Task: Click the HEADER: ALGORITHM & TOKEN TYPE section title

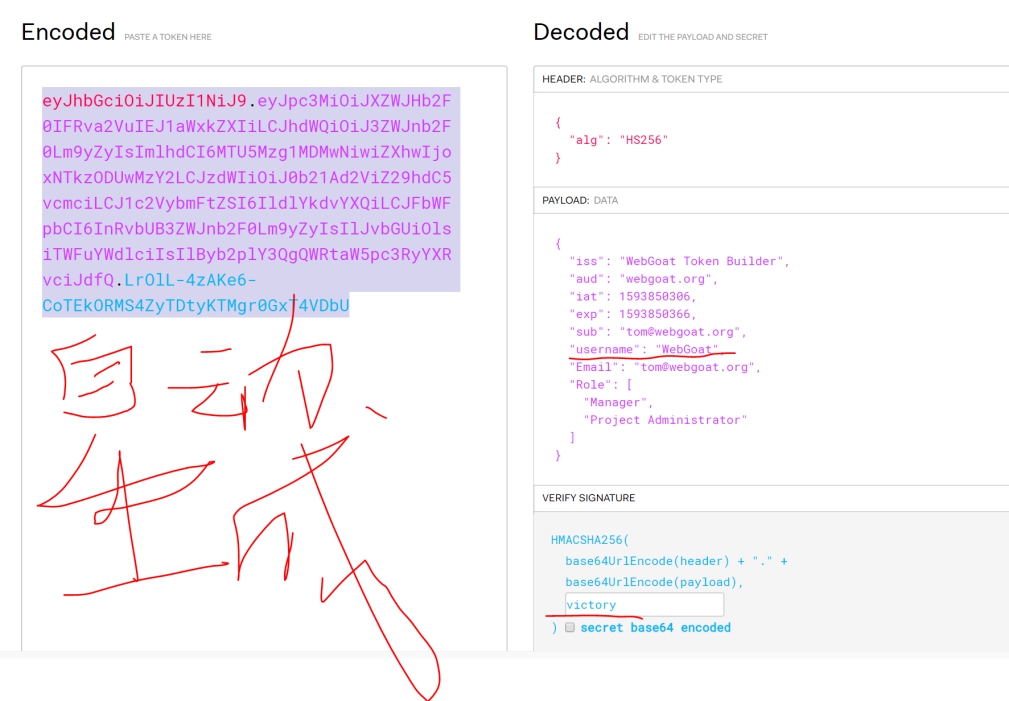Action: pos(632,79)
